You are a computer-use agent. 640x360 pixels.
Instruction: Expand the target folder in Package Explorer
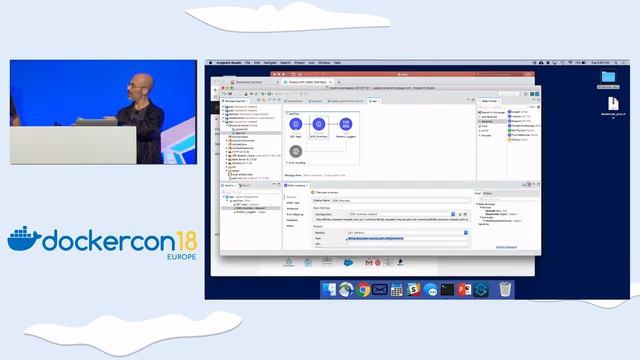click(x=227, y=171)
